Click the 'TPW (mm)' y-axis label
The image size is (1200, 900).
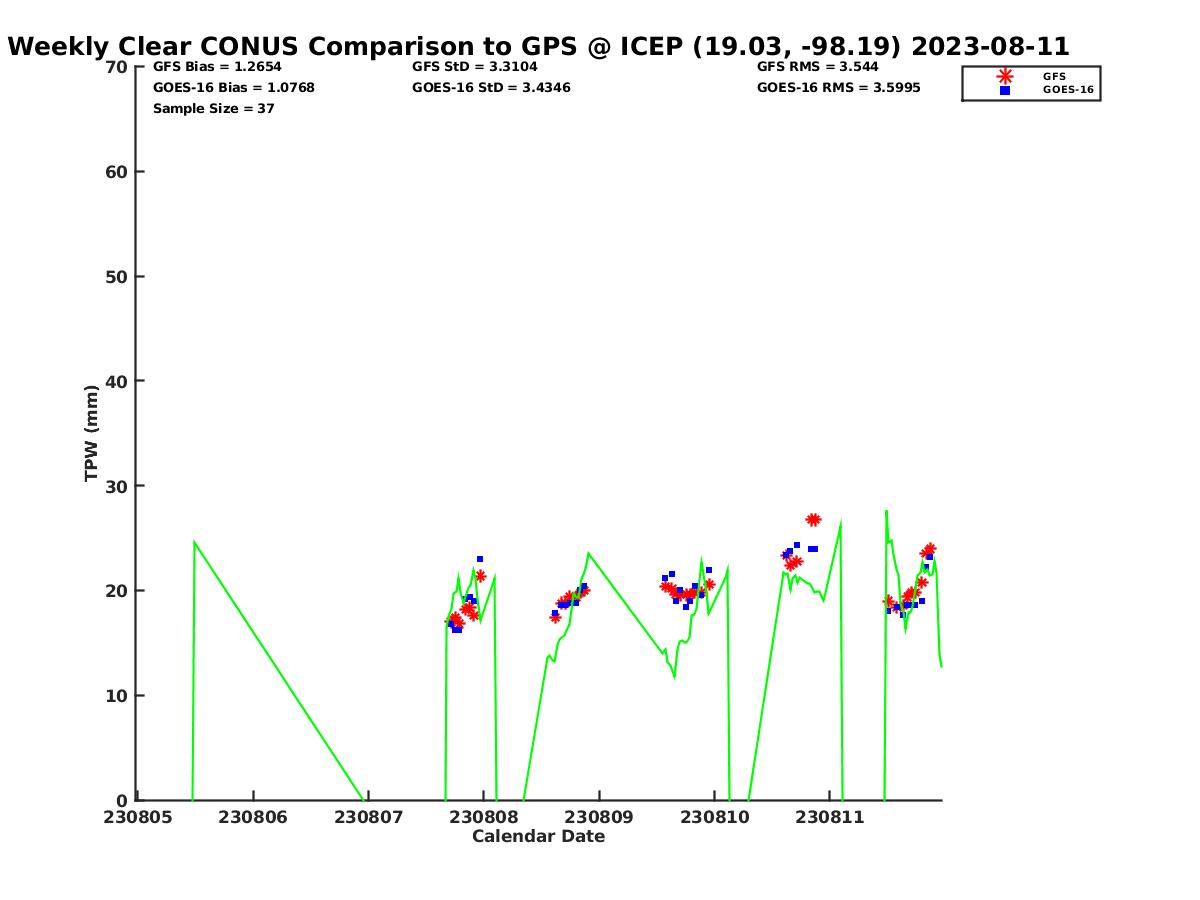pos(92,433)
